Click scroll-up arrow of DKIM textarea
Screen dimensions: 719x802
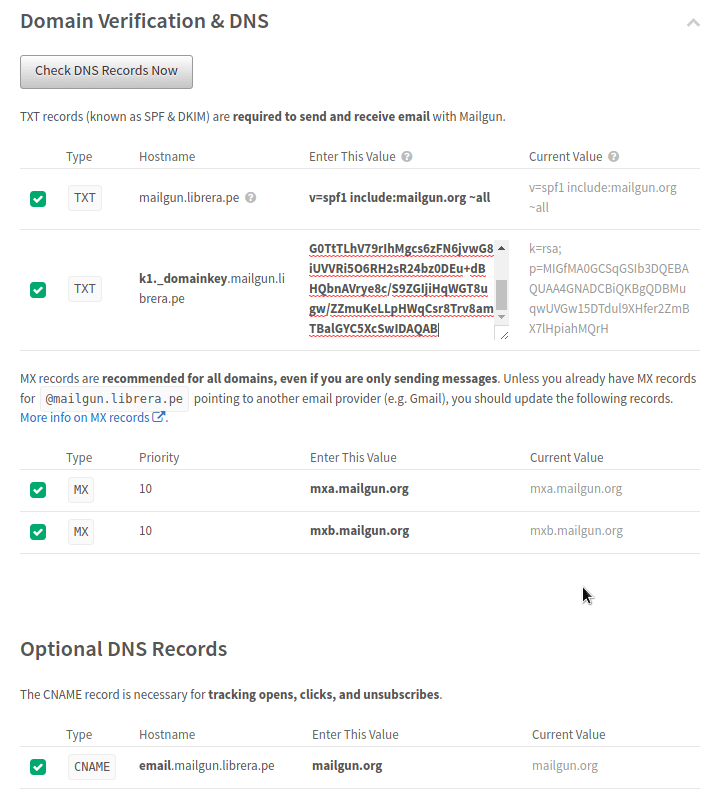coord(502,248)
